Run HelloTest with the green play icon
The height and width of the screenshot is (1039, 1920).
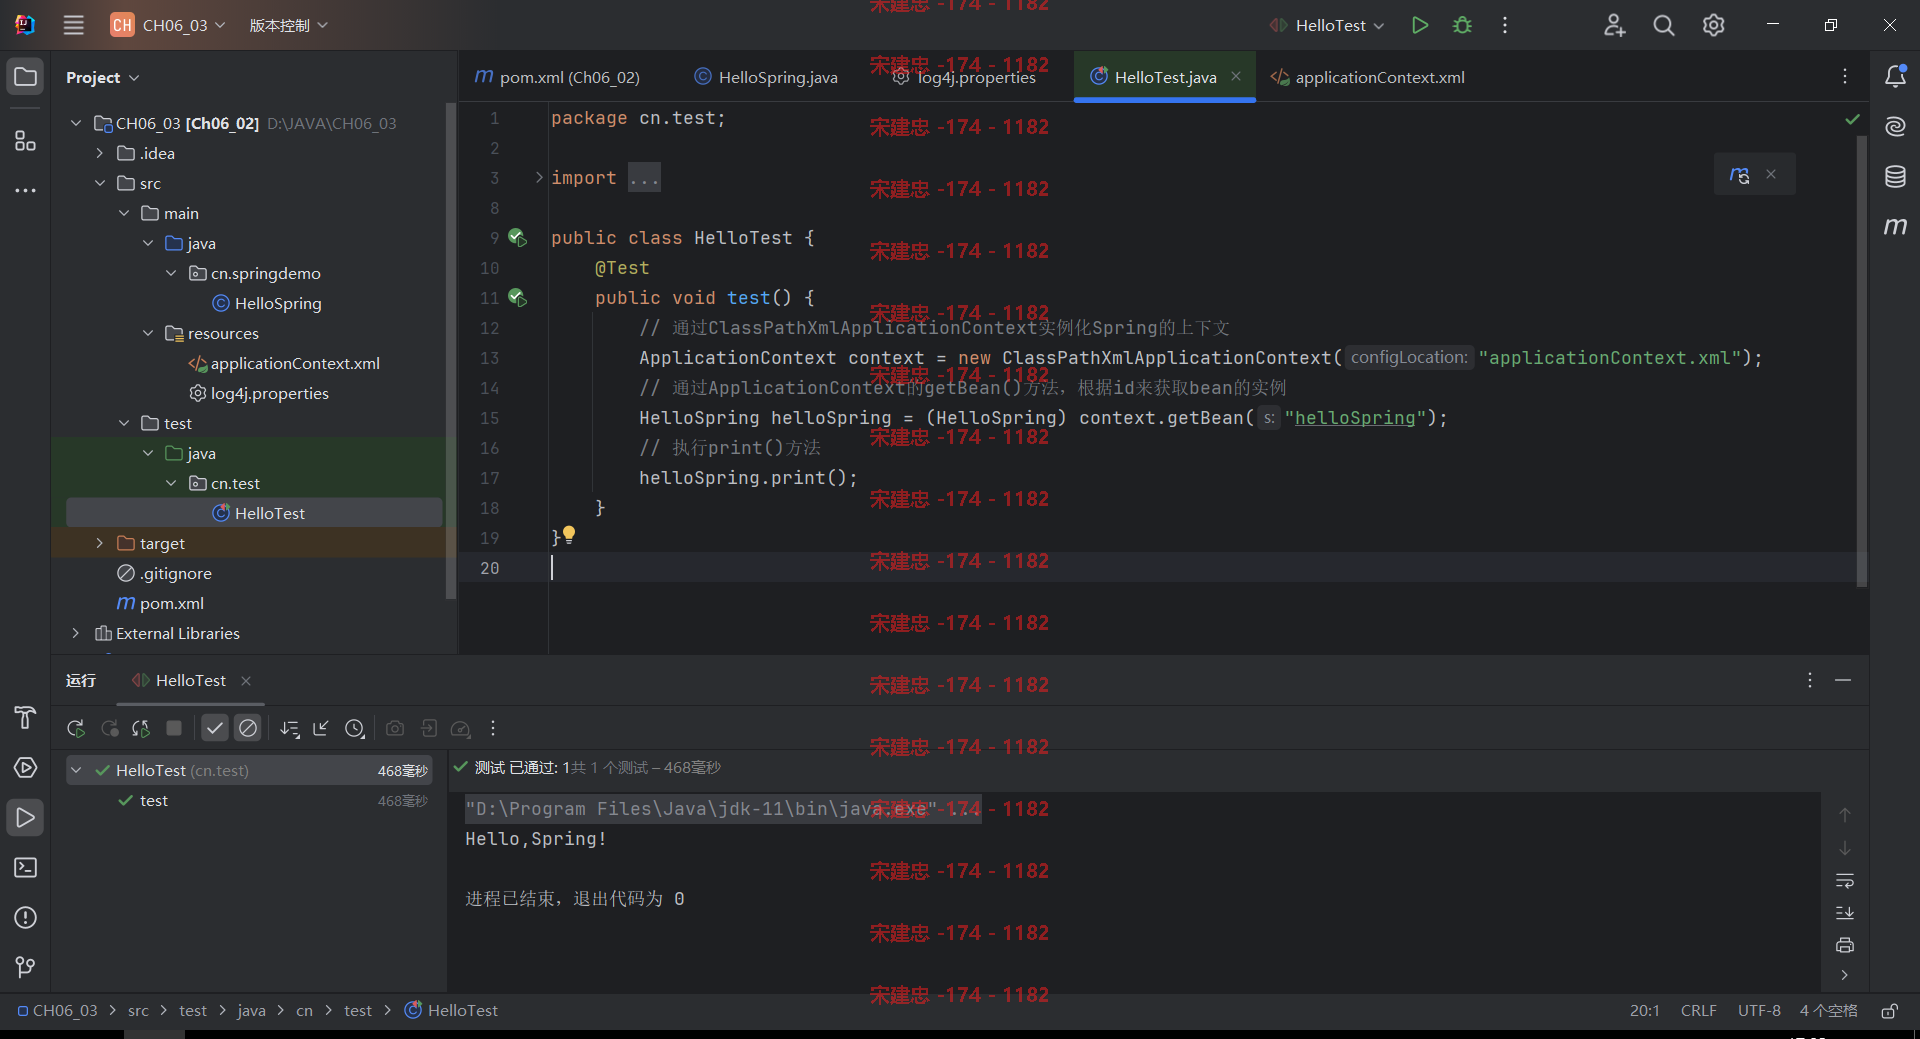(1419, 25)
